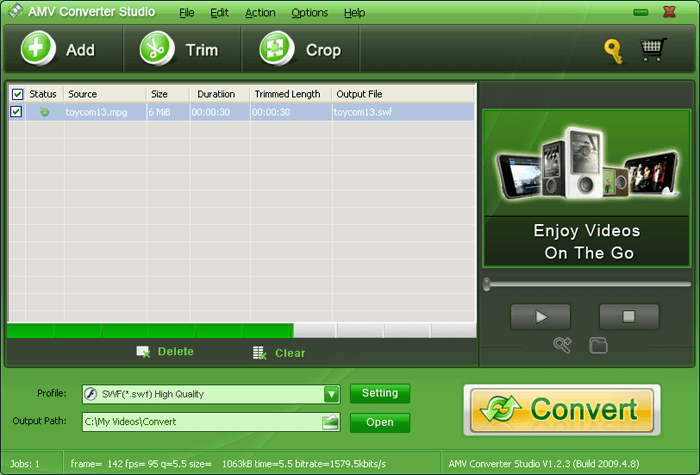Open the Action menu

260,13
